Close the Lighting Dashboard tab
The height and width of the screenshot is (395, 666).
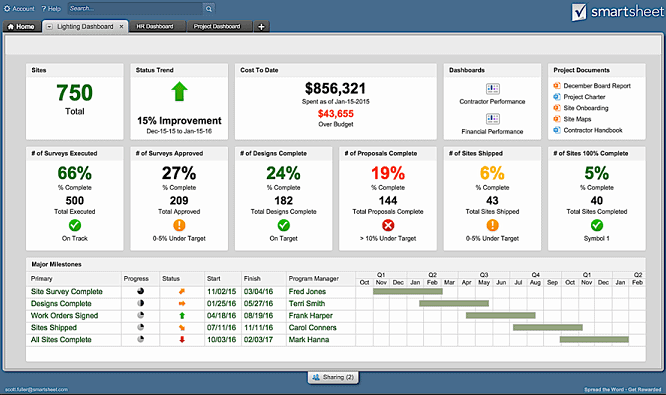click(x=121, y=26)
